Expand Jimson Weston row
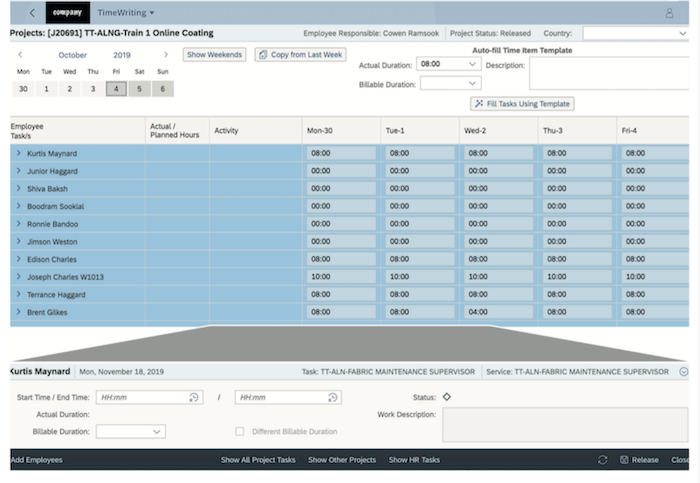This screenshot has height=483, width=700. pos(18,241)
